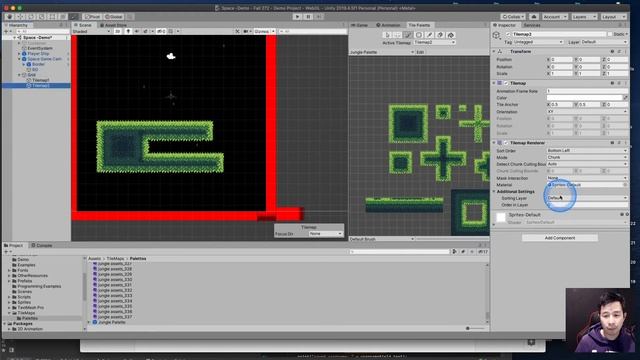Click the scene tools wrench icon
The height and width of the screenshot is (360, 640).
[237, 31]
